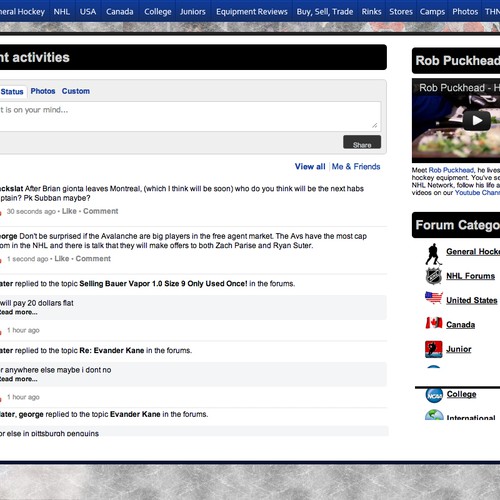Click the what is on your mind field

click(x=190, y=116)
